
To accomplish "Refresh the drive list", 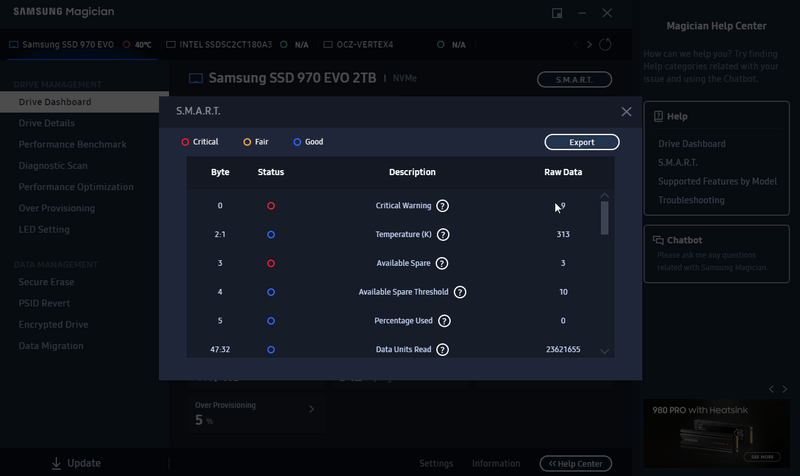I will coord(605,44).
